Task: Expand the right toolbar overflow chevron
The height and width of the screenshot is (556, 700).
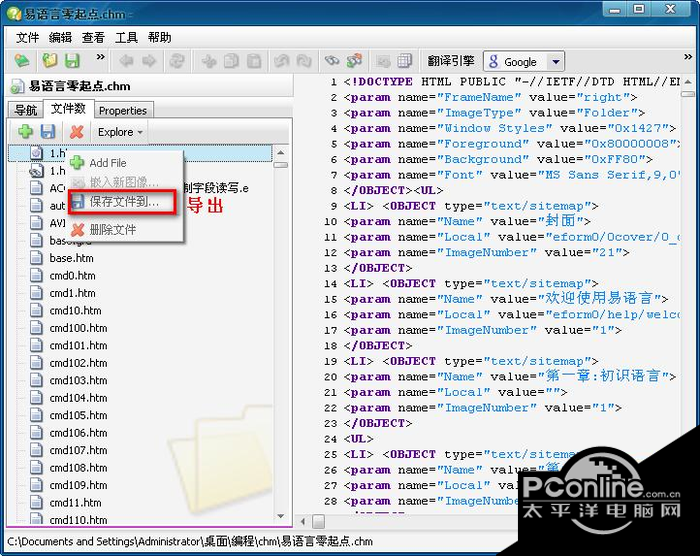Action: 688,57
